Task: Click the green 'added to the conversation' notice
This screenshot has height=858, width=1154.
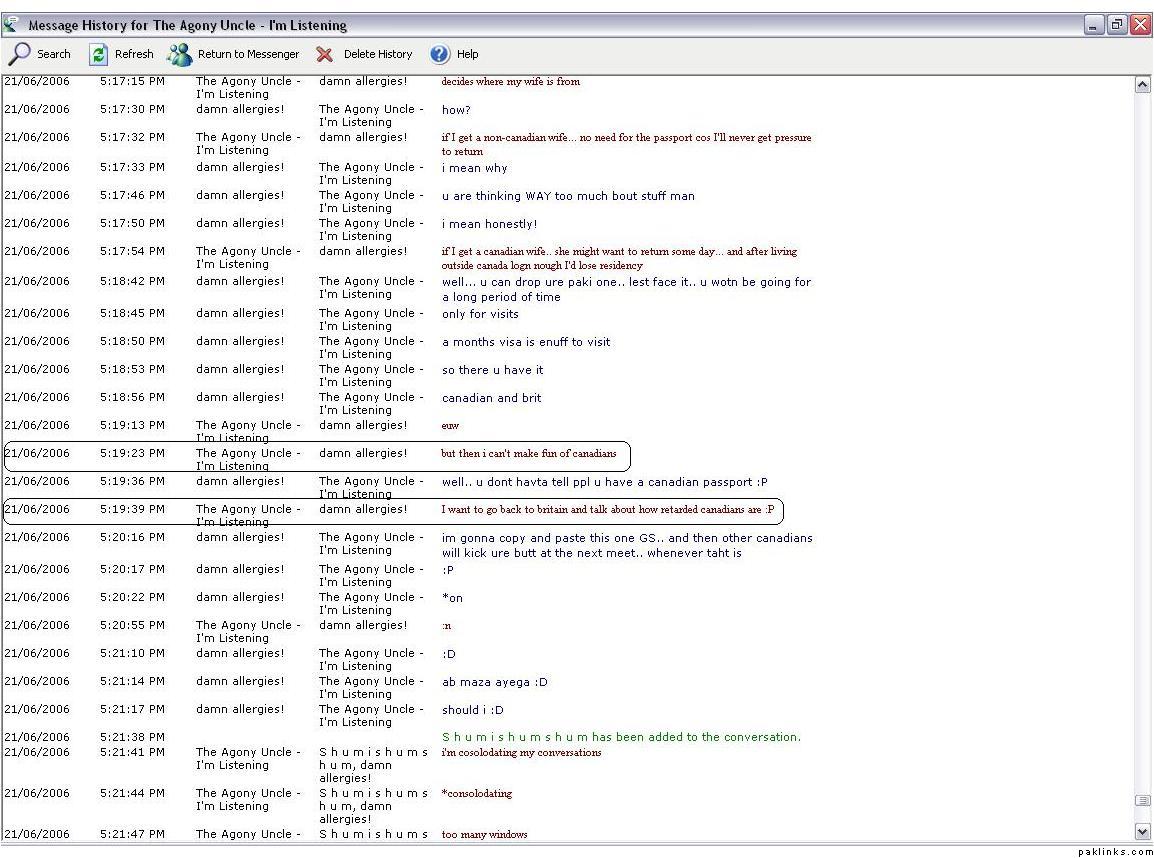Action: pyautogui.click(x=621, y=737)
